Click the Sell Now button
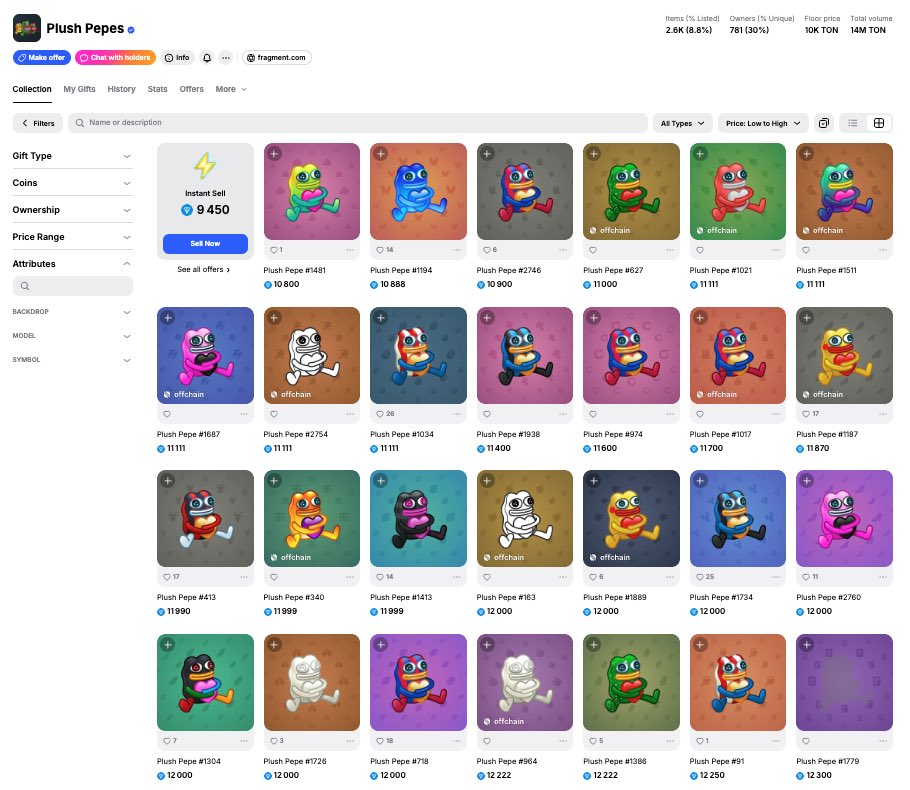The height and width of the screenshot is (790, 910). (205, 244)
